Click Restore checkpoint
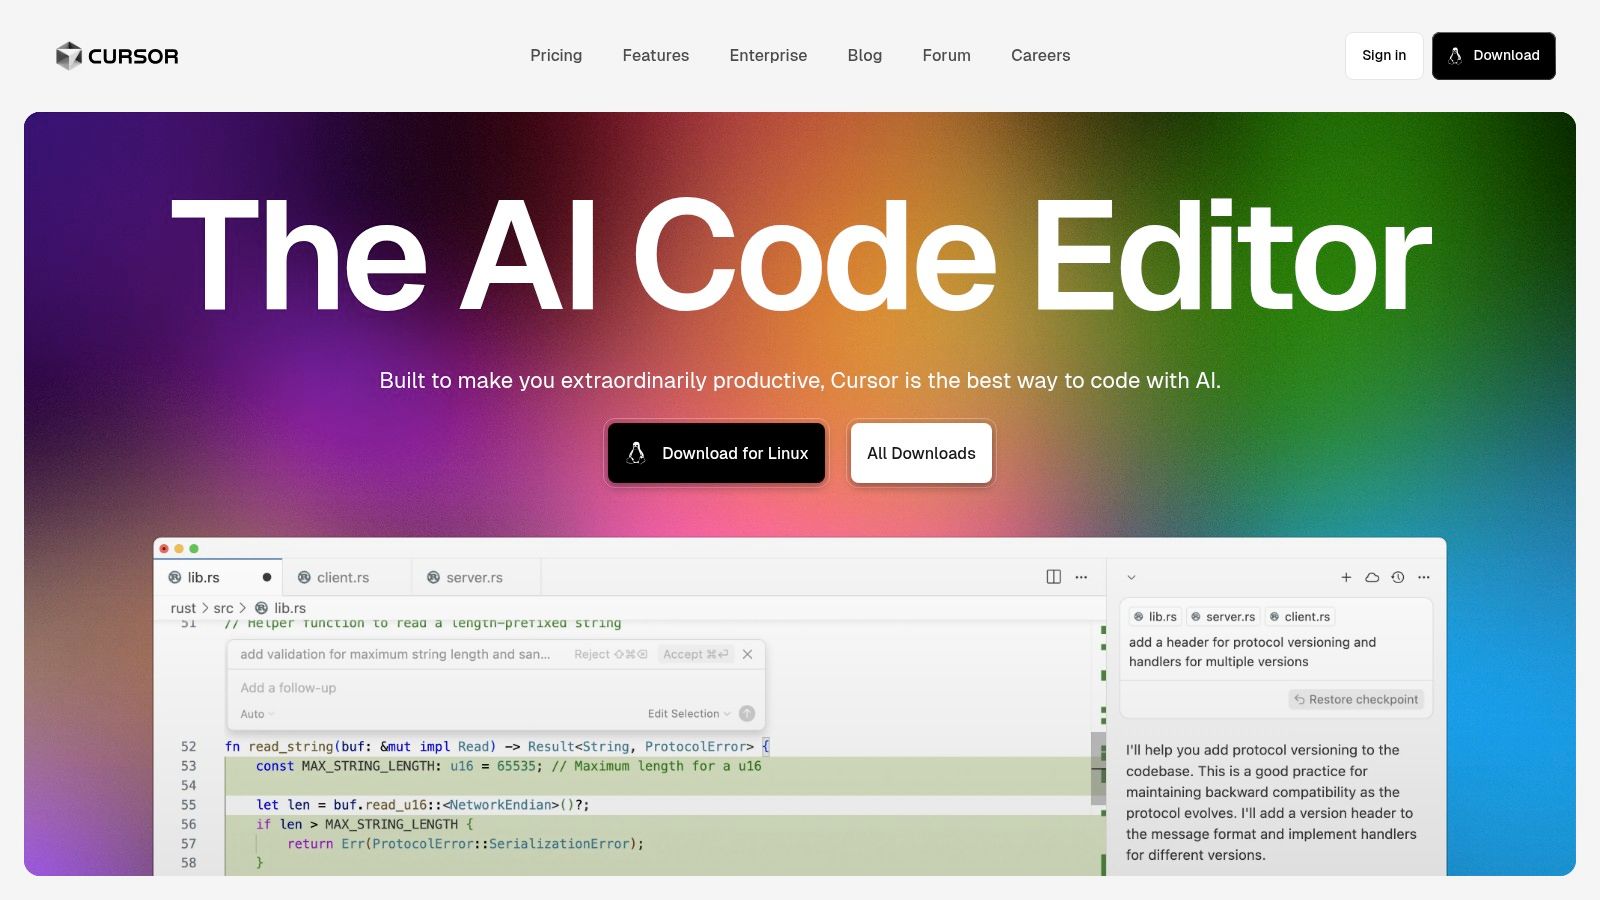The width and height of the screenshot is (1600, 900). tap(1356, 700)
